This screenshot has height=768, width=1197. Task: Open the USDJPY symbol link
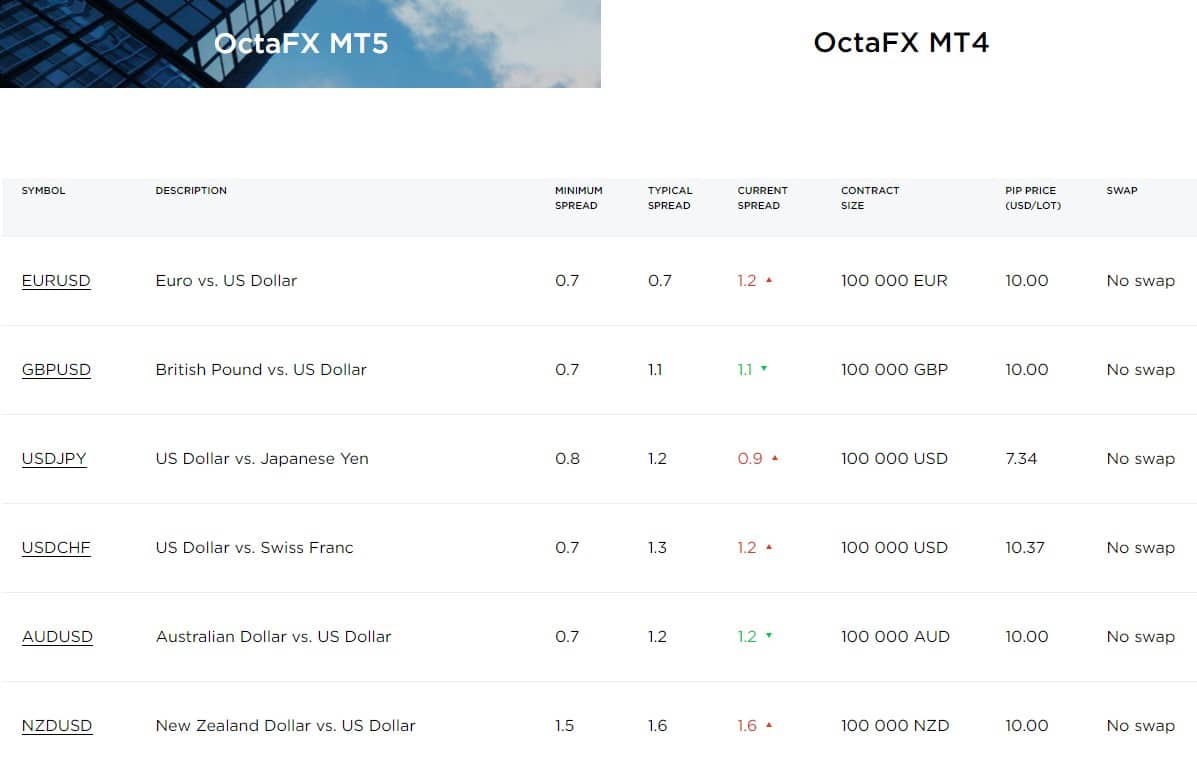click(x=54, y=459)
